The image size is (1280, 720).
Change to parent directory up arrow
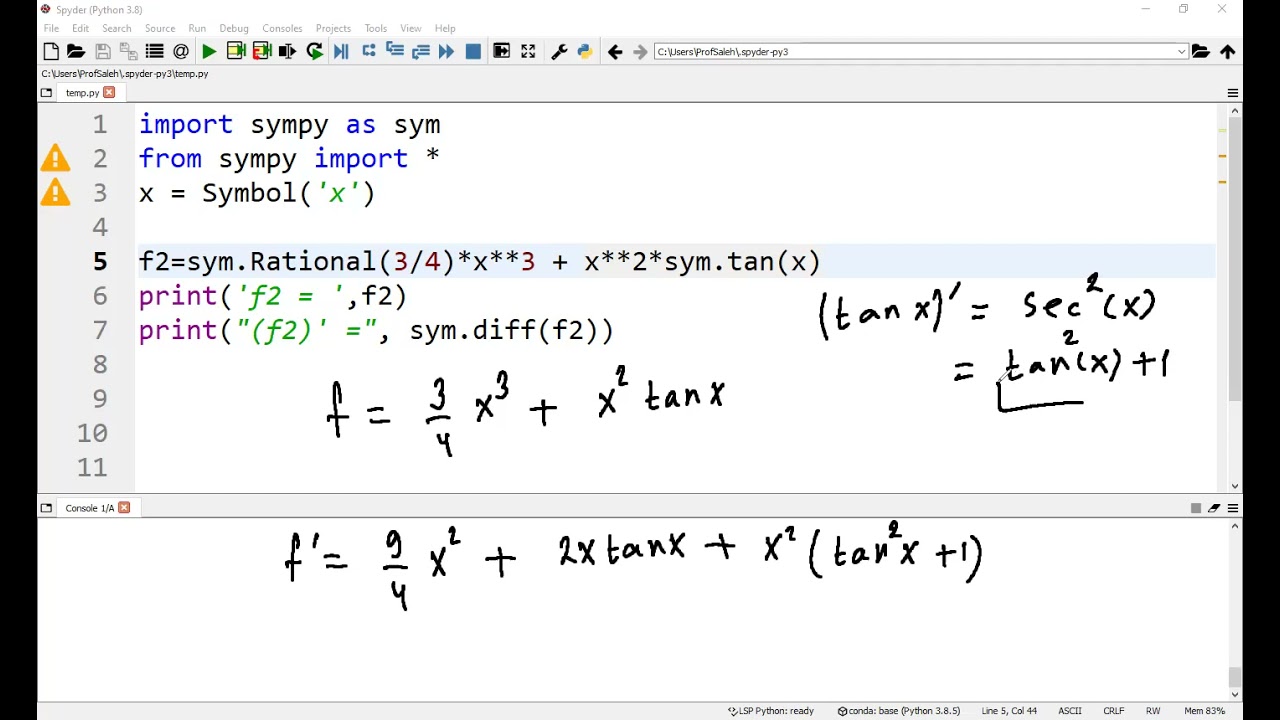point(1228,52)
